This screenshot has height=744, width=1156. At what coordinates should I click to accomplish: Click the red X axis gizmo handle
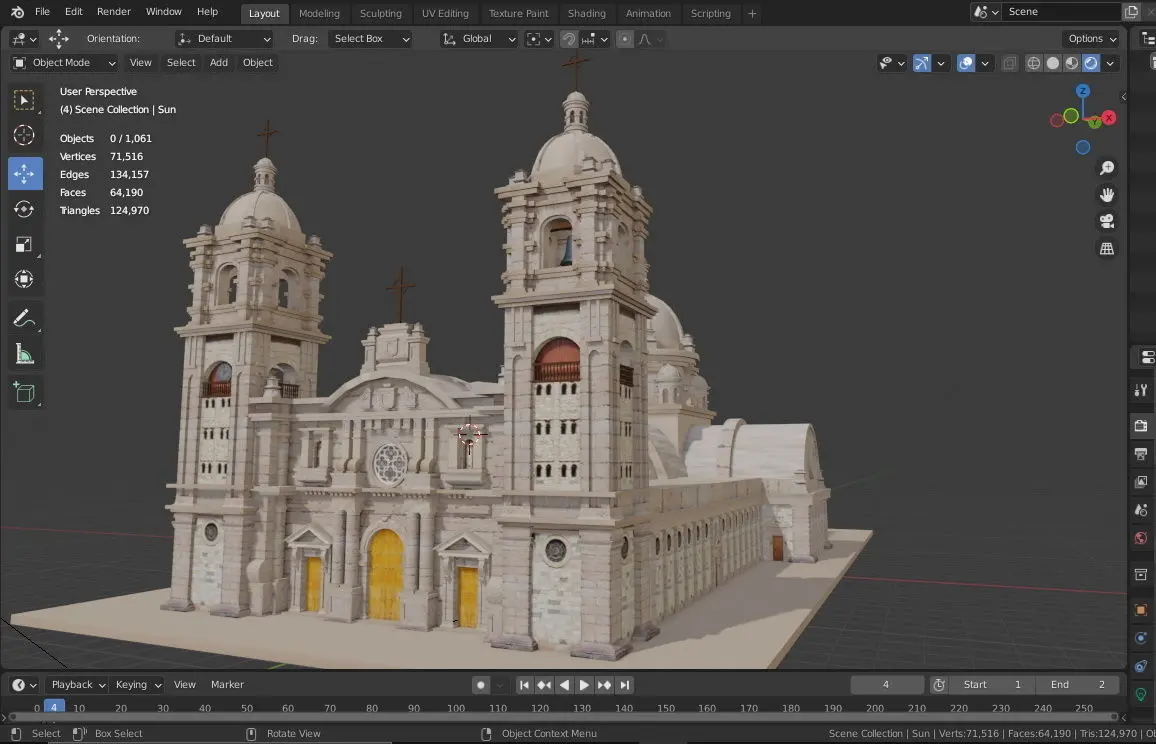[x=1109, y=118]
